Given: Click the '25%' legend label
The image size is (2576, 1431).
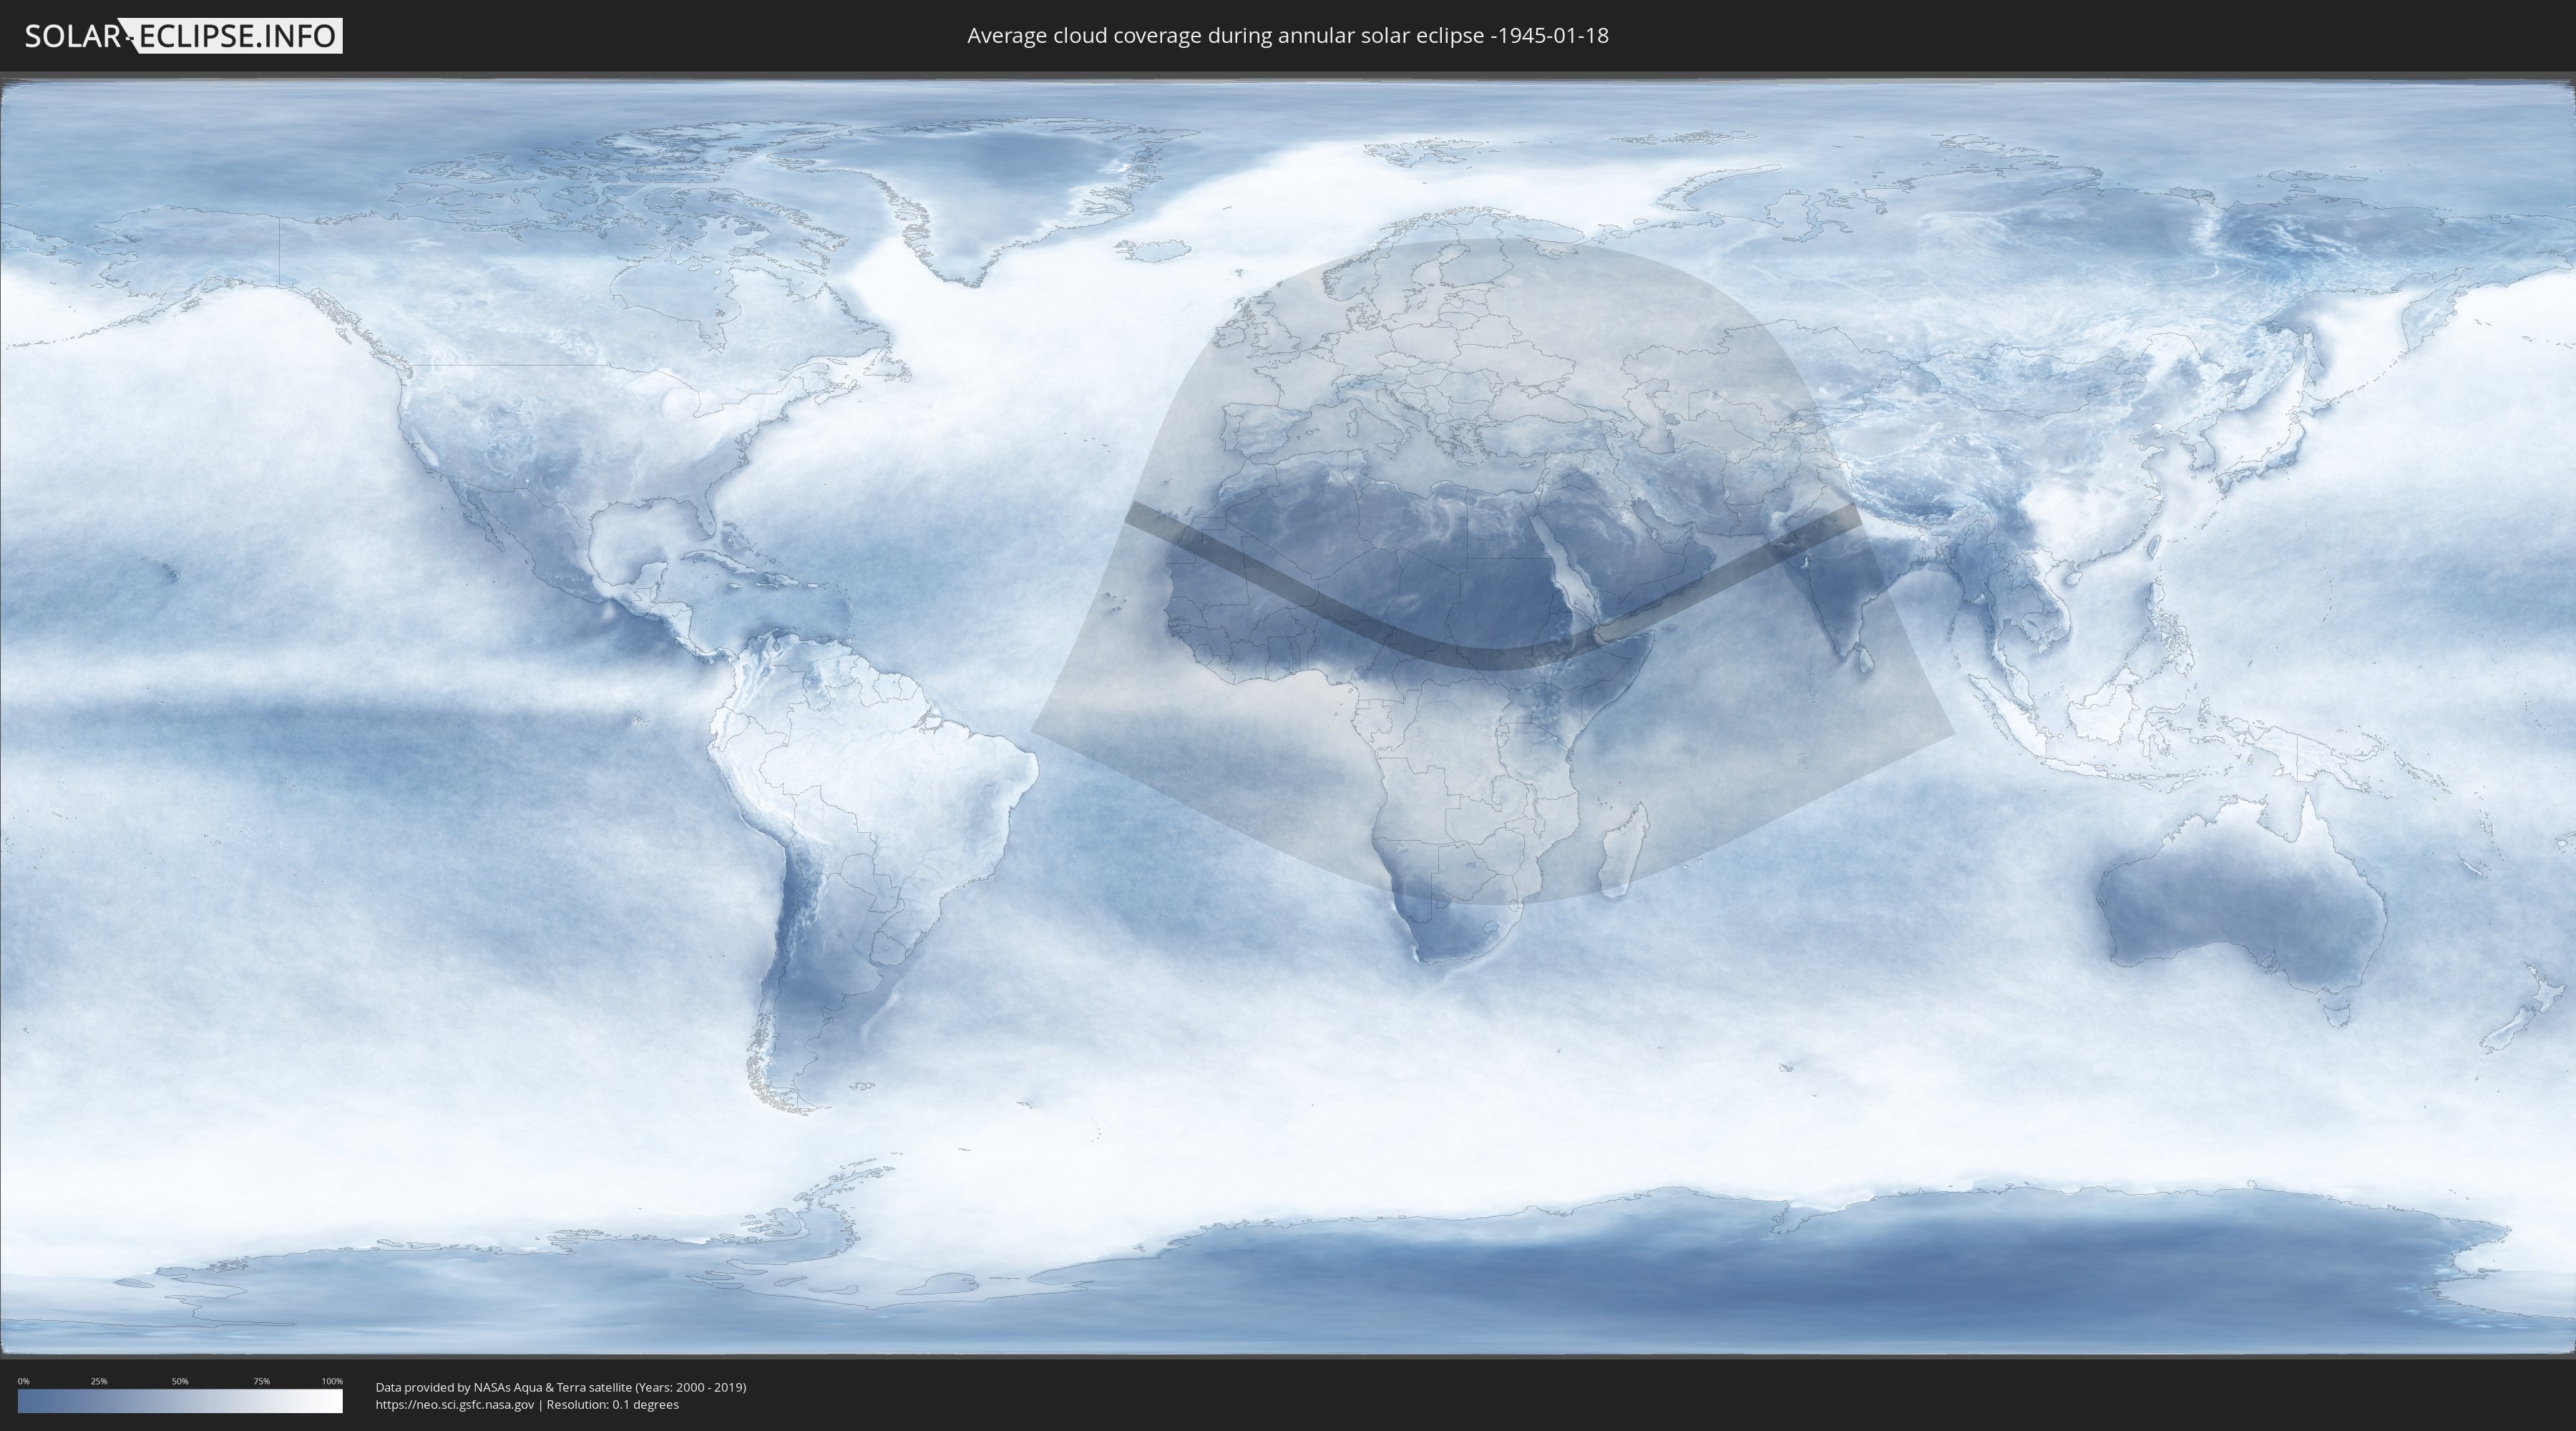Looking at the screenshot, I should point(99,1381).
